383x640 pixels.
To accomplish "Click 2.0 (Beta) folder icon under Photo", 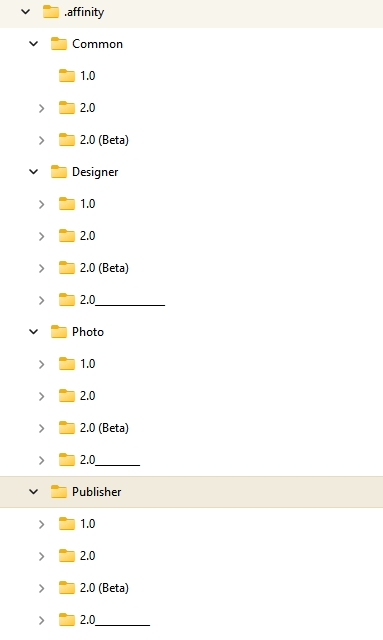I will pos(67,427).
